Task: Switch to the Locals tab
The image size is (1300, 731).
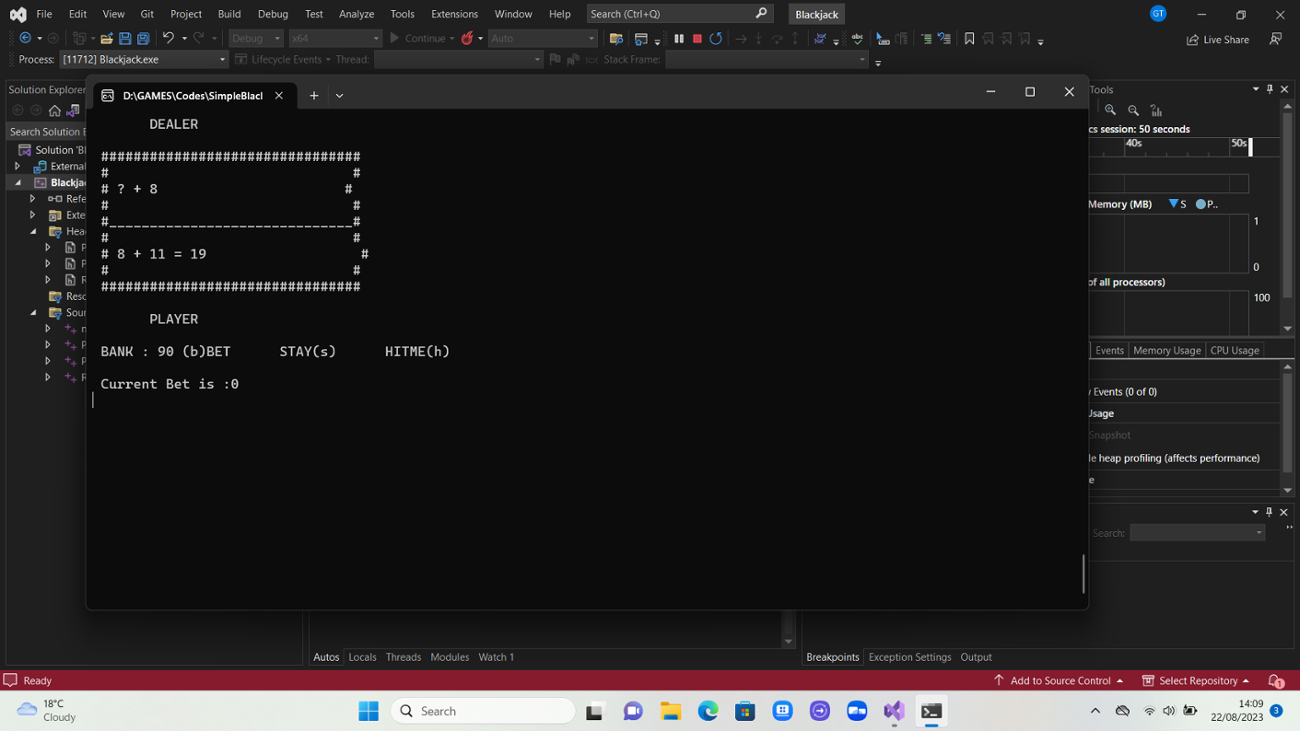Action: click(x=362, y=657)
